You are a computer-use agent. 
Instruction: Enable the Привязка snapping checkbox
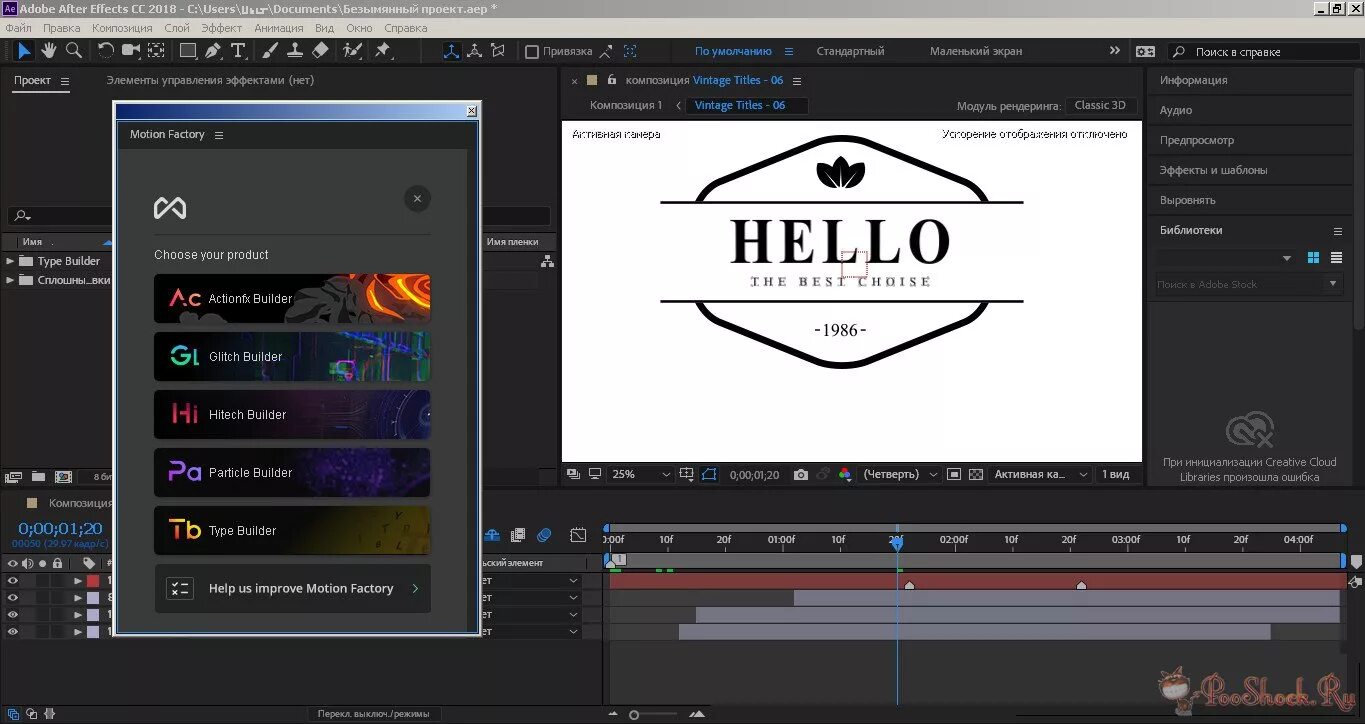[x=532, y=51]
